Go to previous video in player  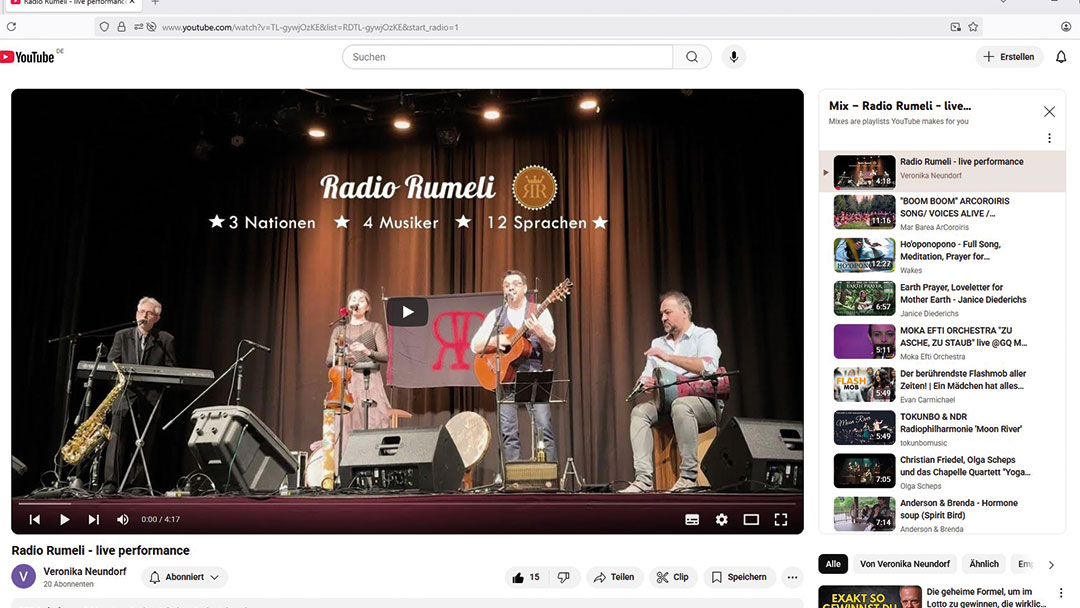(x=35, y=520)
